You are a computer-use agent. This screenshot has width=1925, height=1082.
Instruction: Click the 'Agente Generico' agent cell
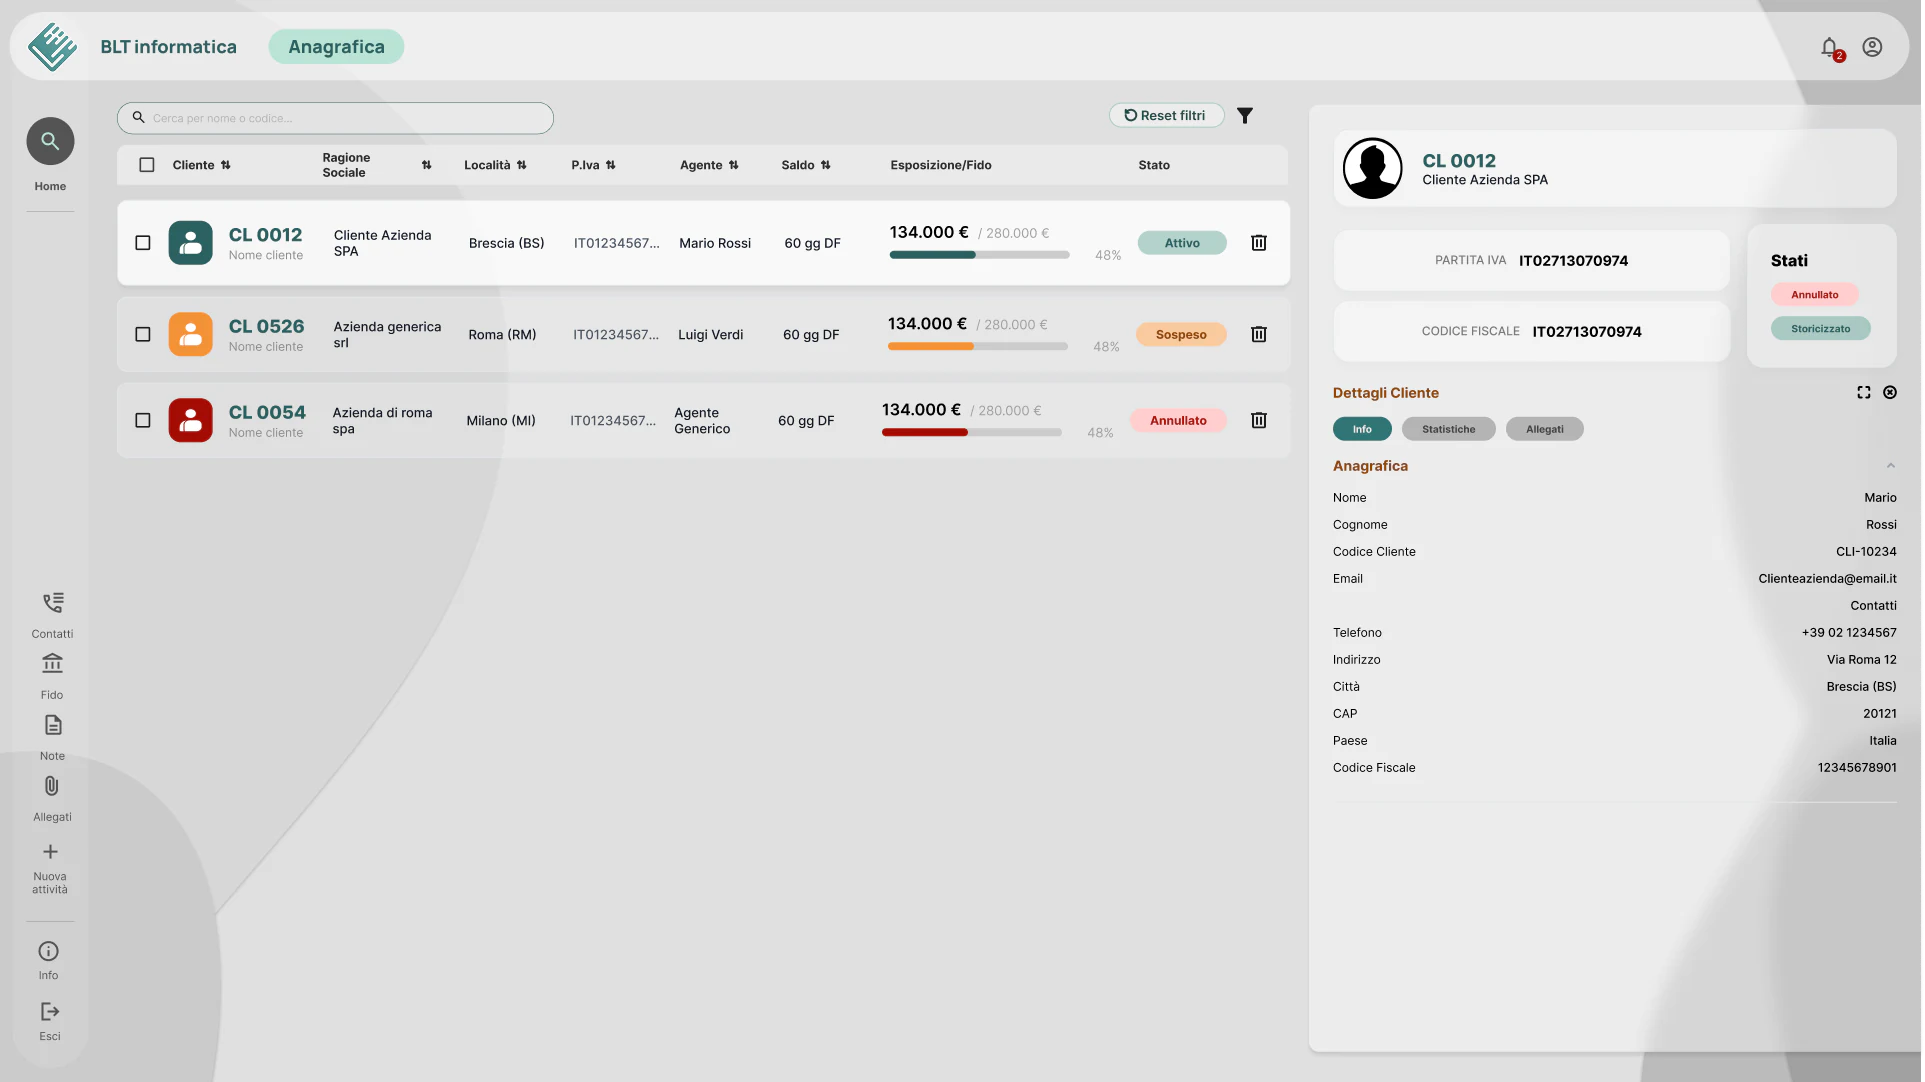[702, 421]
